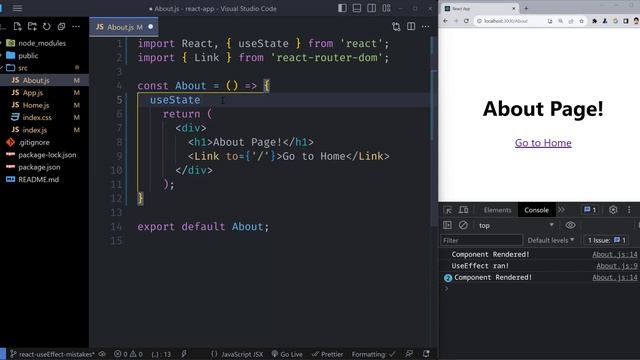Click the react-useEffect-mistakes branch in status bar
The width and height of the screenshot is (640, 360).
coord(52,354)
